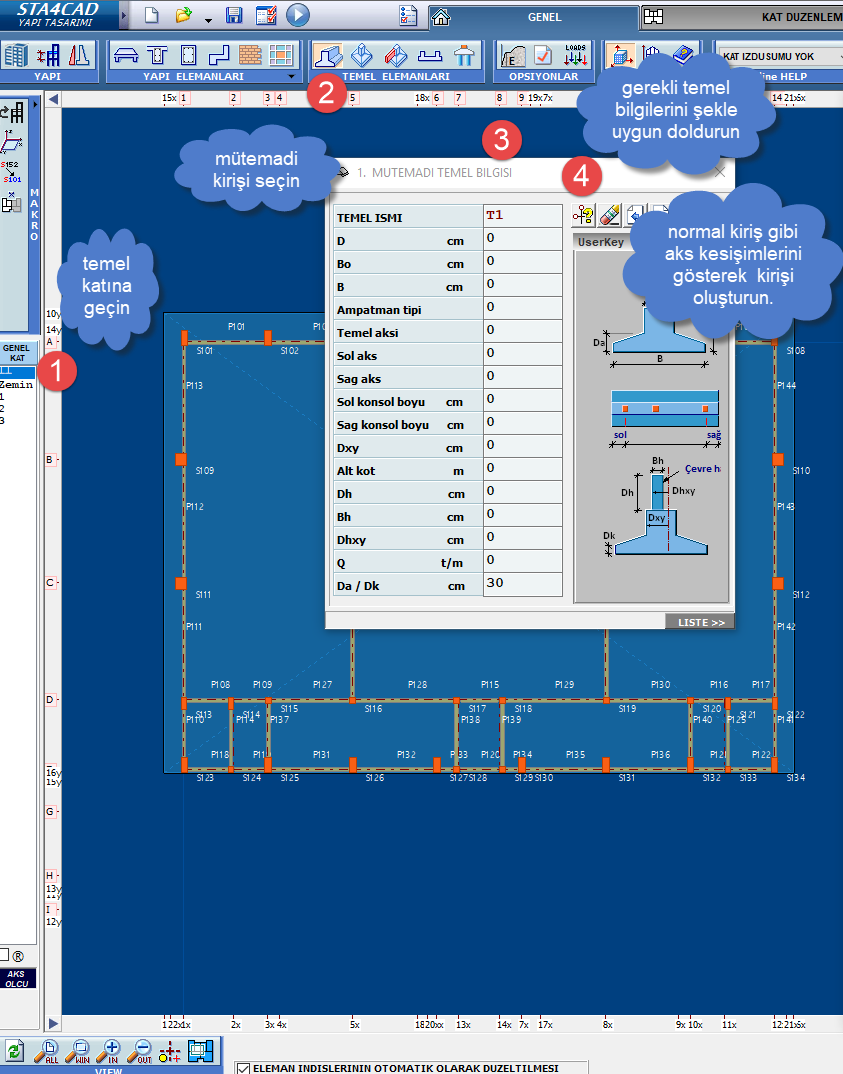Select the slab grid icon

[x=281, y=55]
